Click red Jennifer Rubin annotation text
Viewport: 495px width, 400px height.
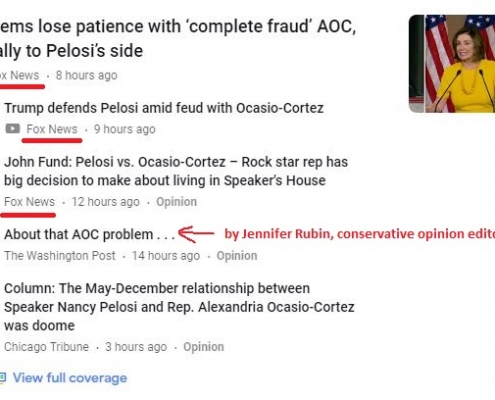coord(360,234)
